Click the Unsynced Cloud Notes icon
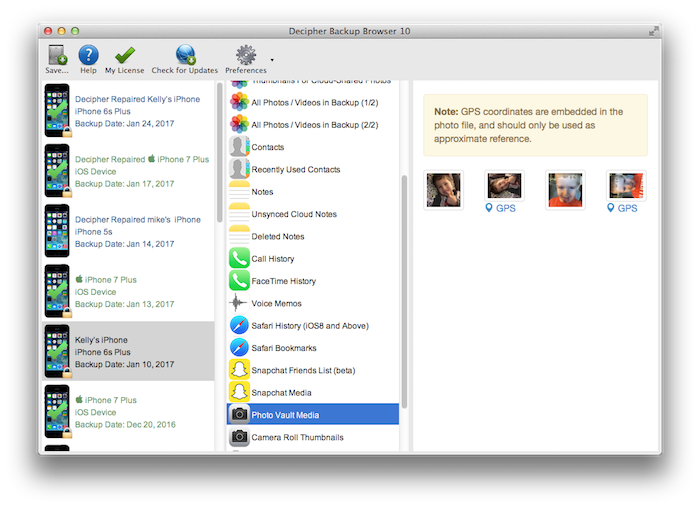 [239, 214]
